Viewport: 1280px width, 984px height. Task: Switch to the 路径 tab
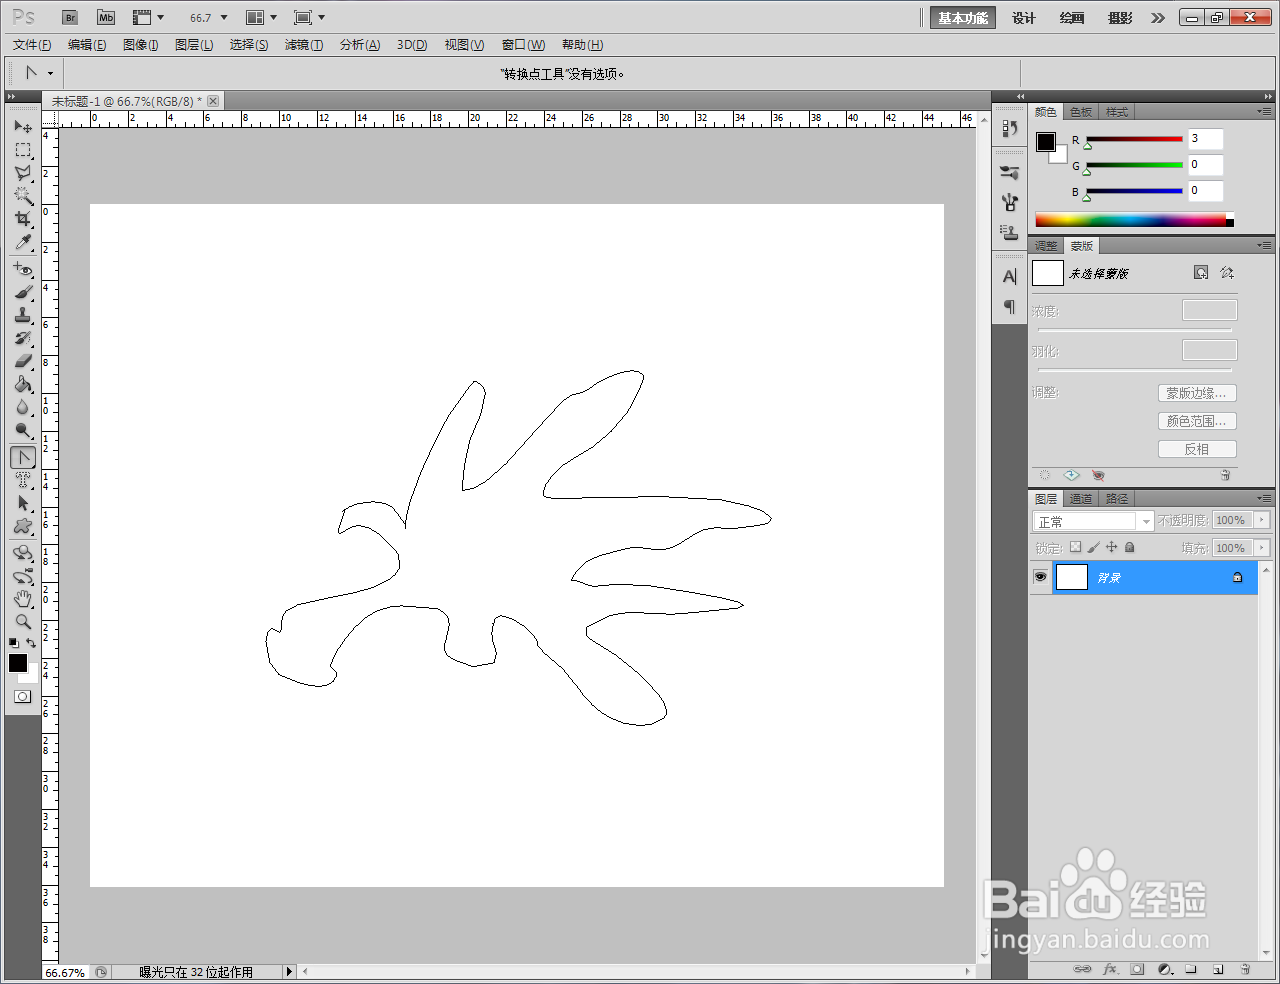[x=1117, y=499]
